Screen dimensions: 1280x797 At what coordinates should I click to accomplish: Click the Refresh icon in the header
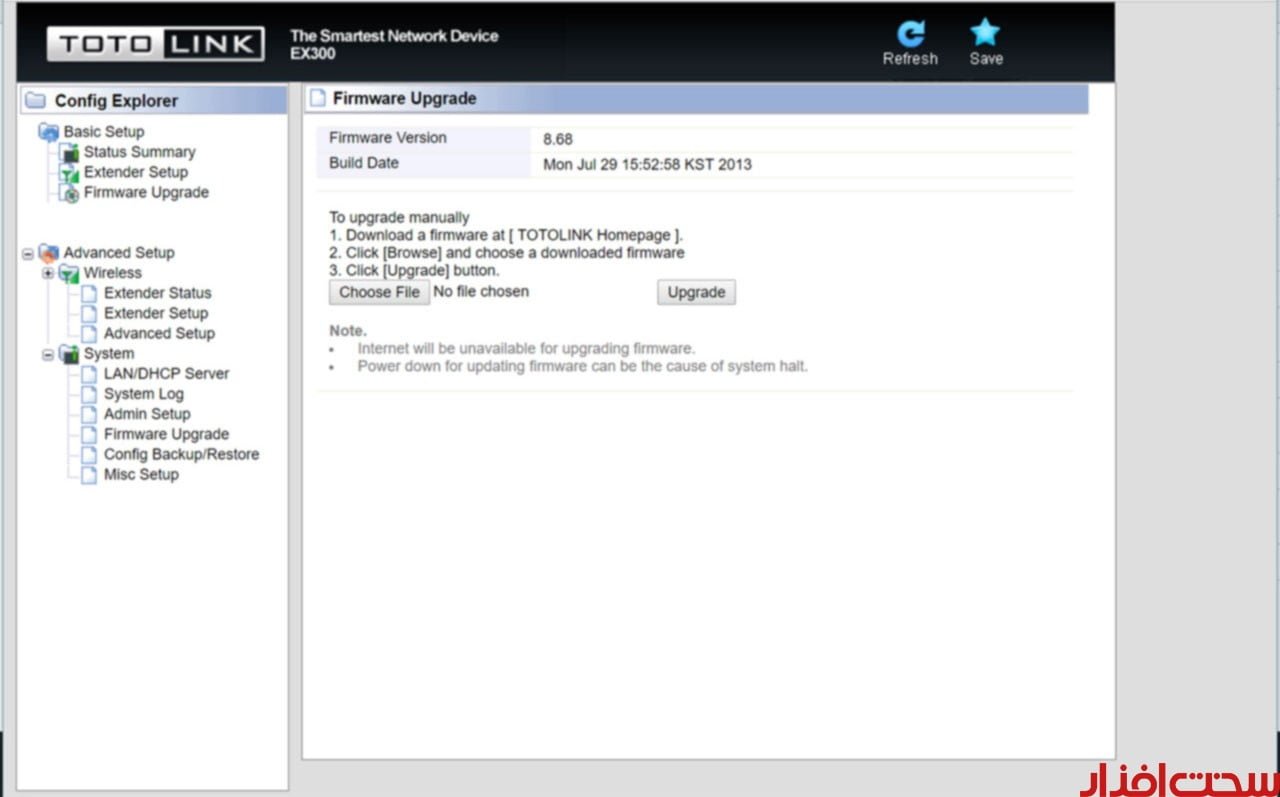pos(910,35)
